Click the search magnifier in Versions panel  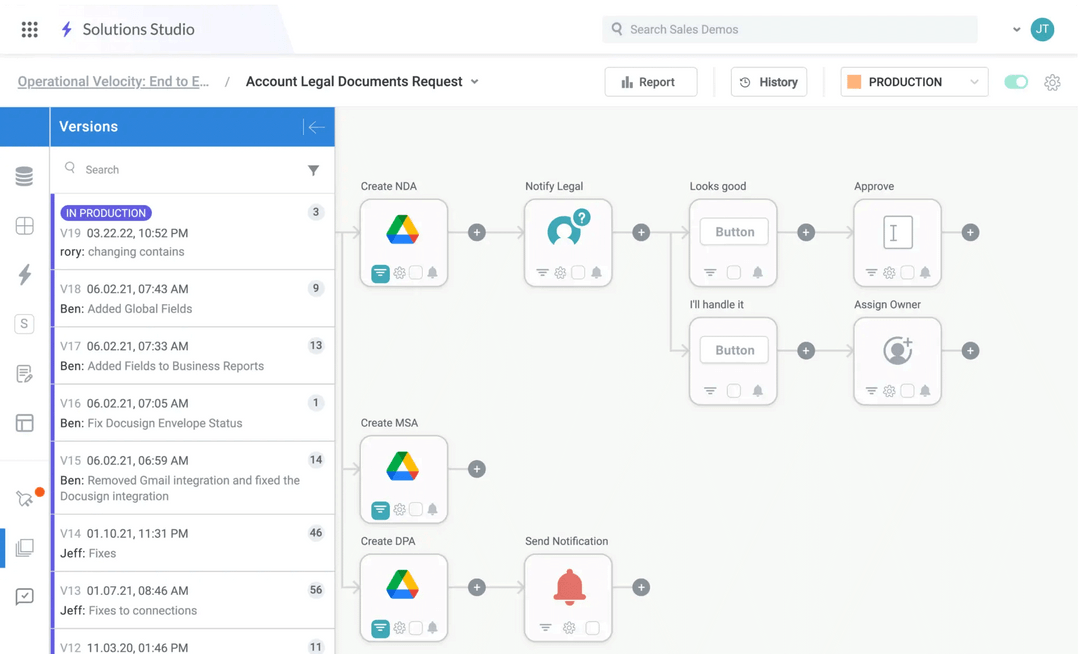[69, 170]
